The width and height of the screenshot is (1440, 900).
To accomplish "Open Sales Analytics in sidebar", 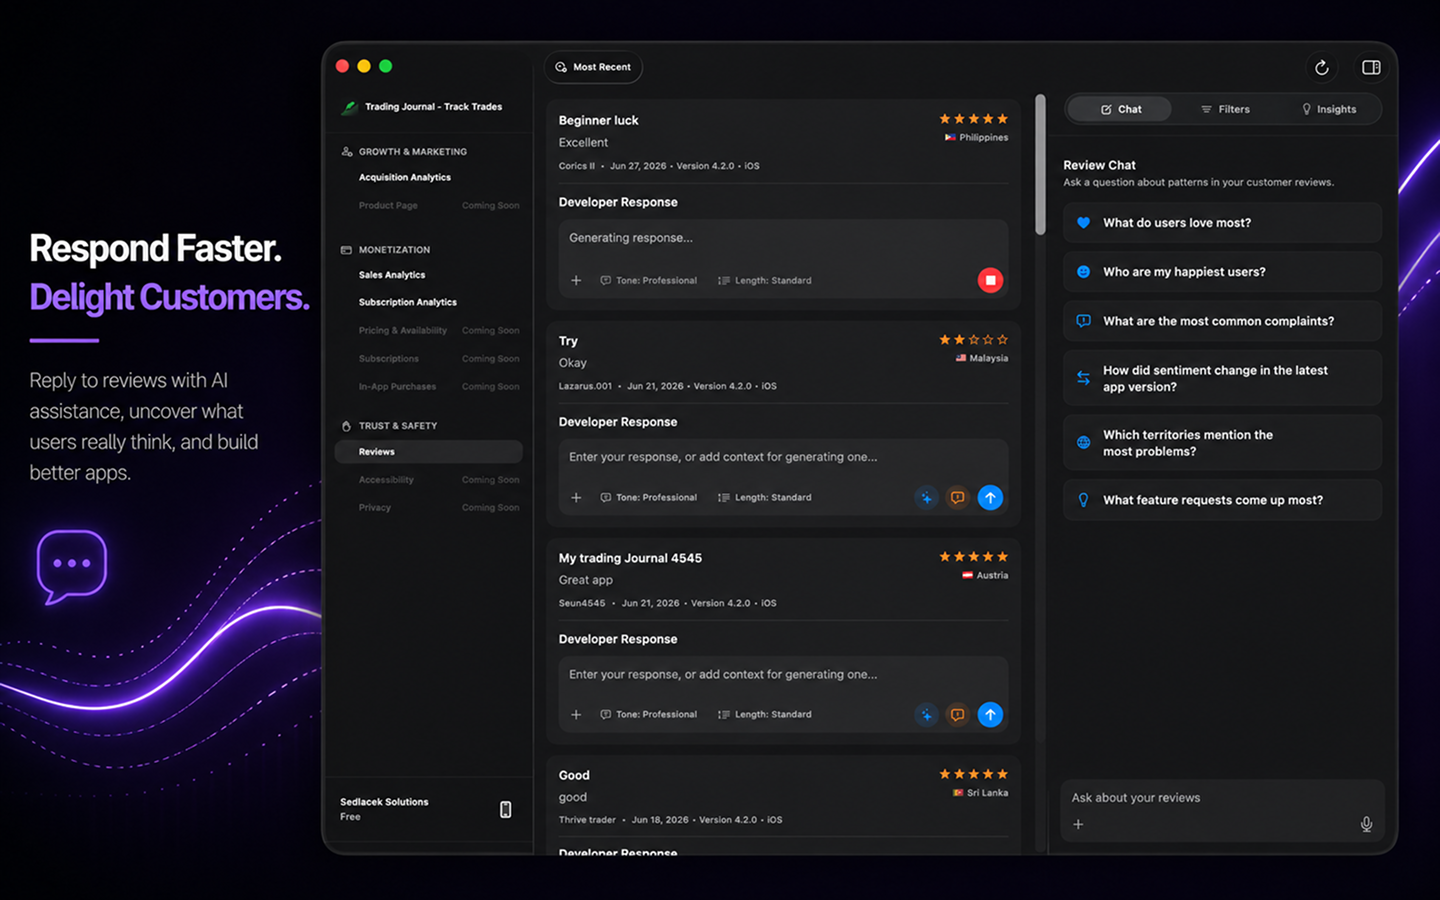I will tap(392, 275).
